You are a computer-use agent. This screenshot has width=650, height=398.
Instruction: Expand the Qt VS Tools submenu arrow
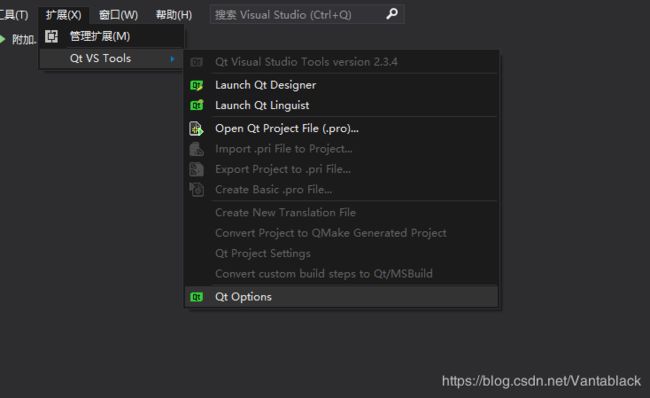click(172, 59)
